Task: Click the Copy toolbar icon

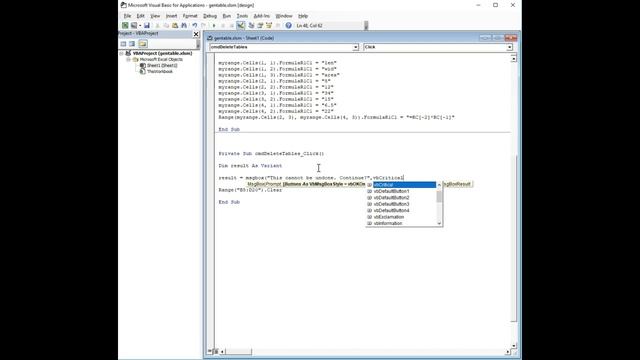Action: [x=166, y=25]
